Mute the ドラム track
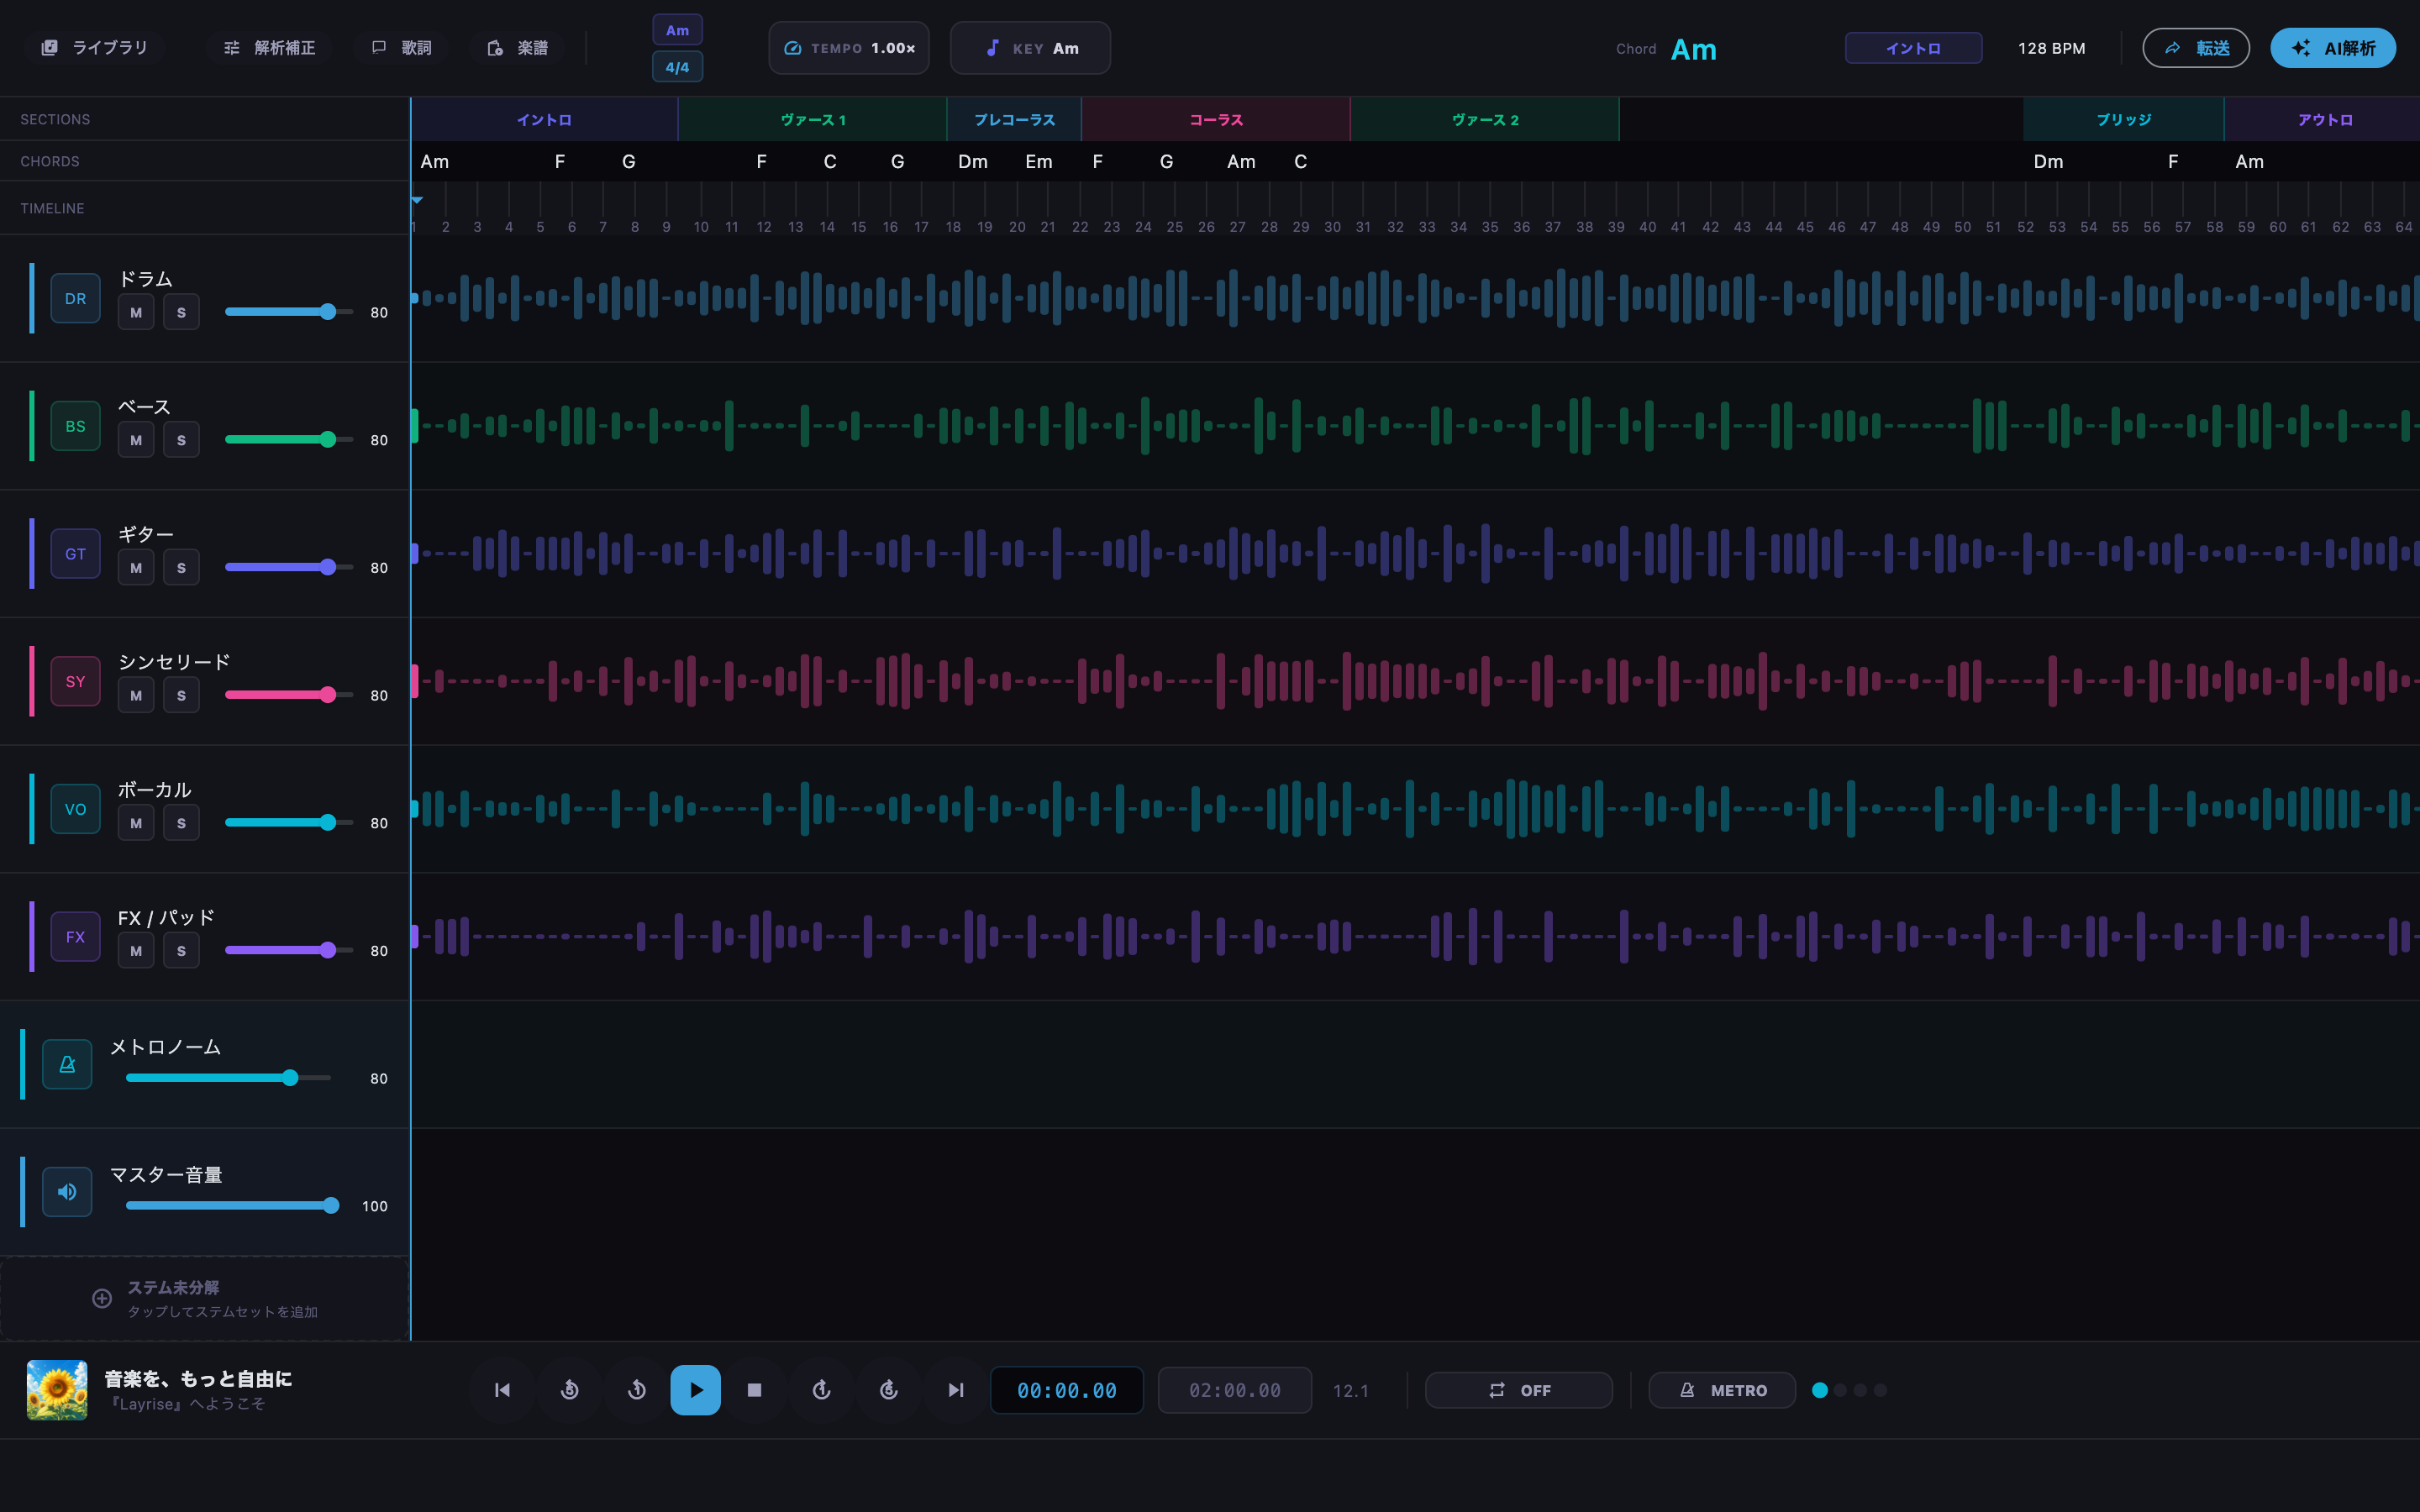Screen dimensions: 2420x1512 (x=136, y=312)
